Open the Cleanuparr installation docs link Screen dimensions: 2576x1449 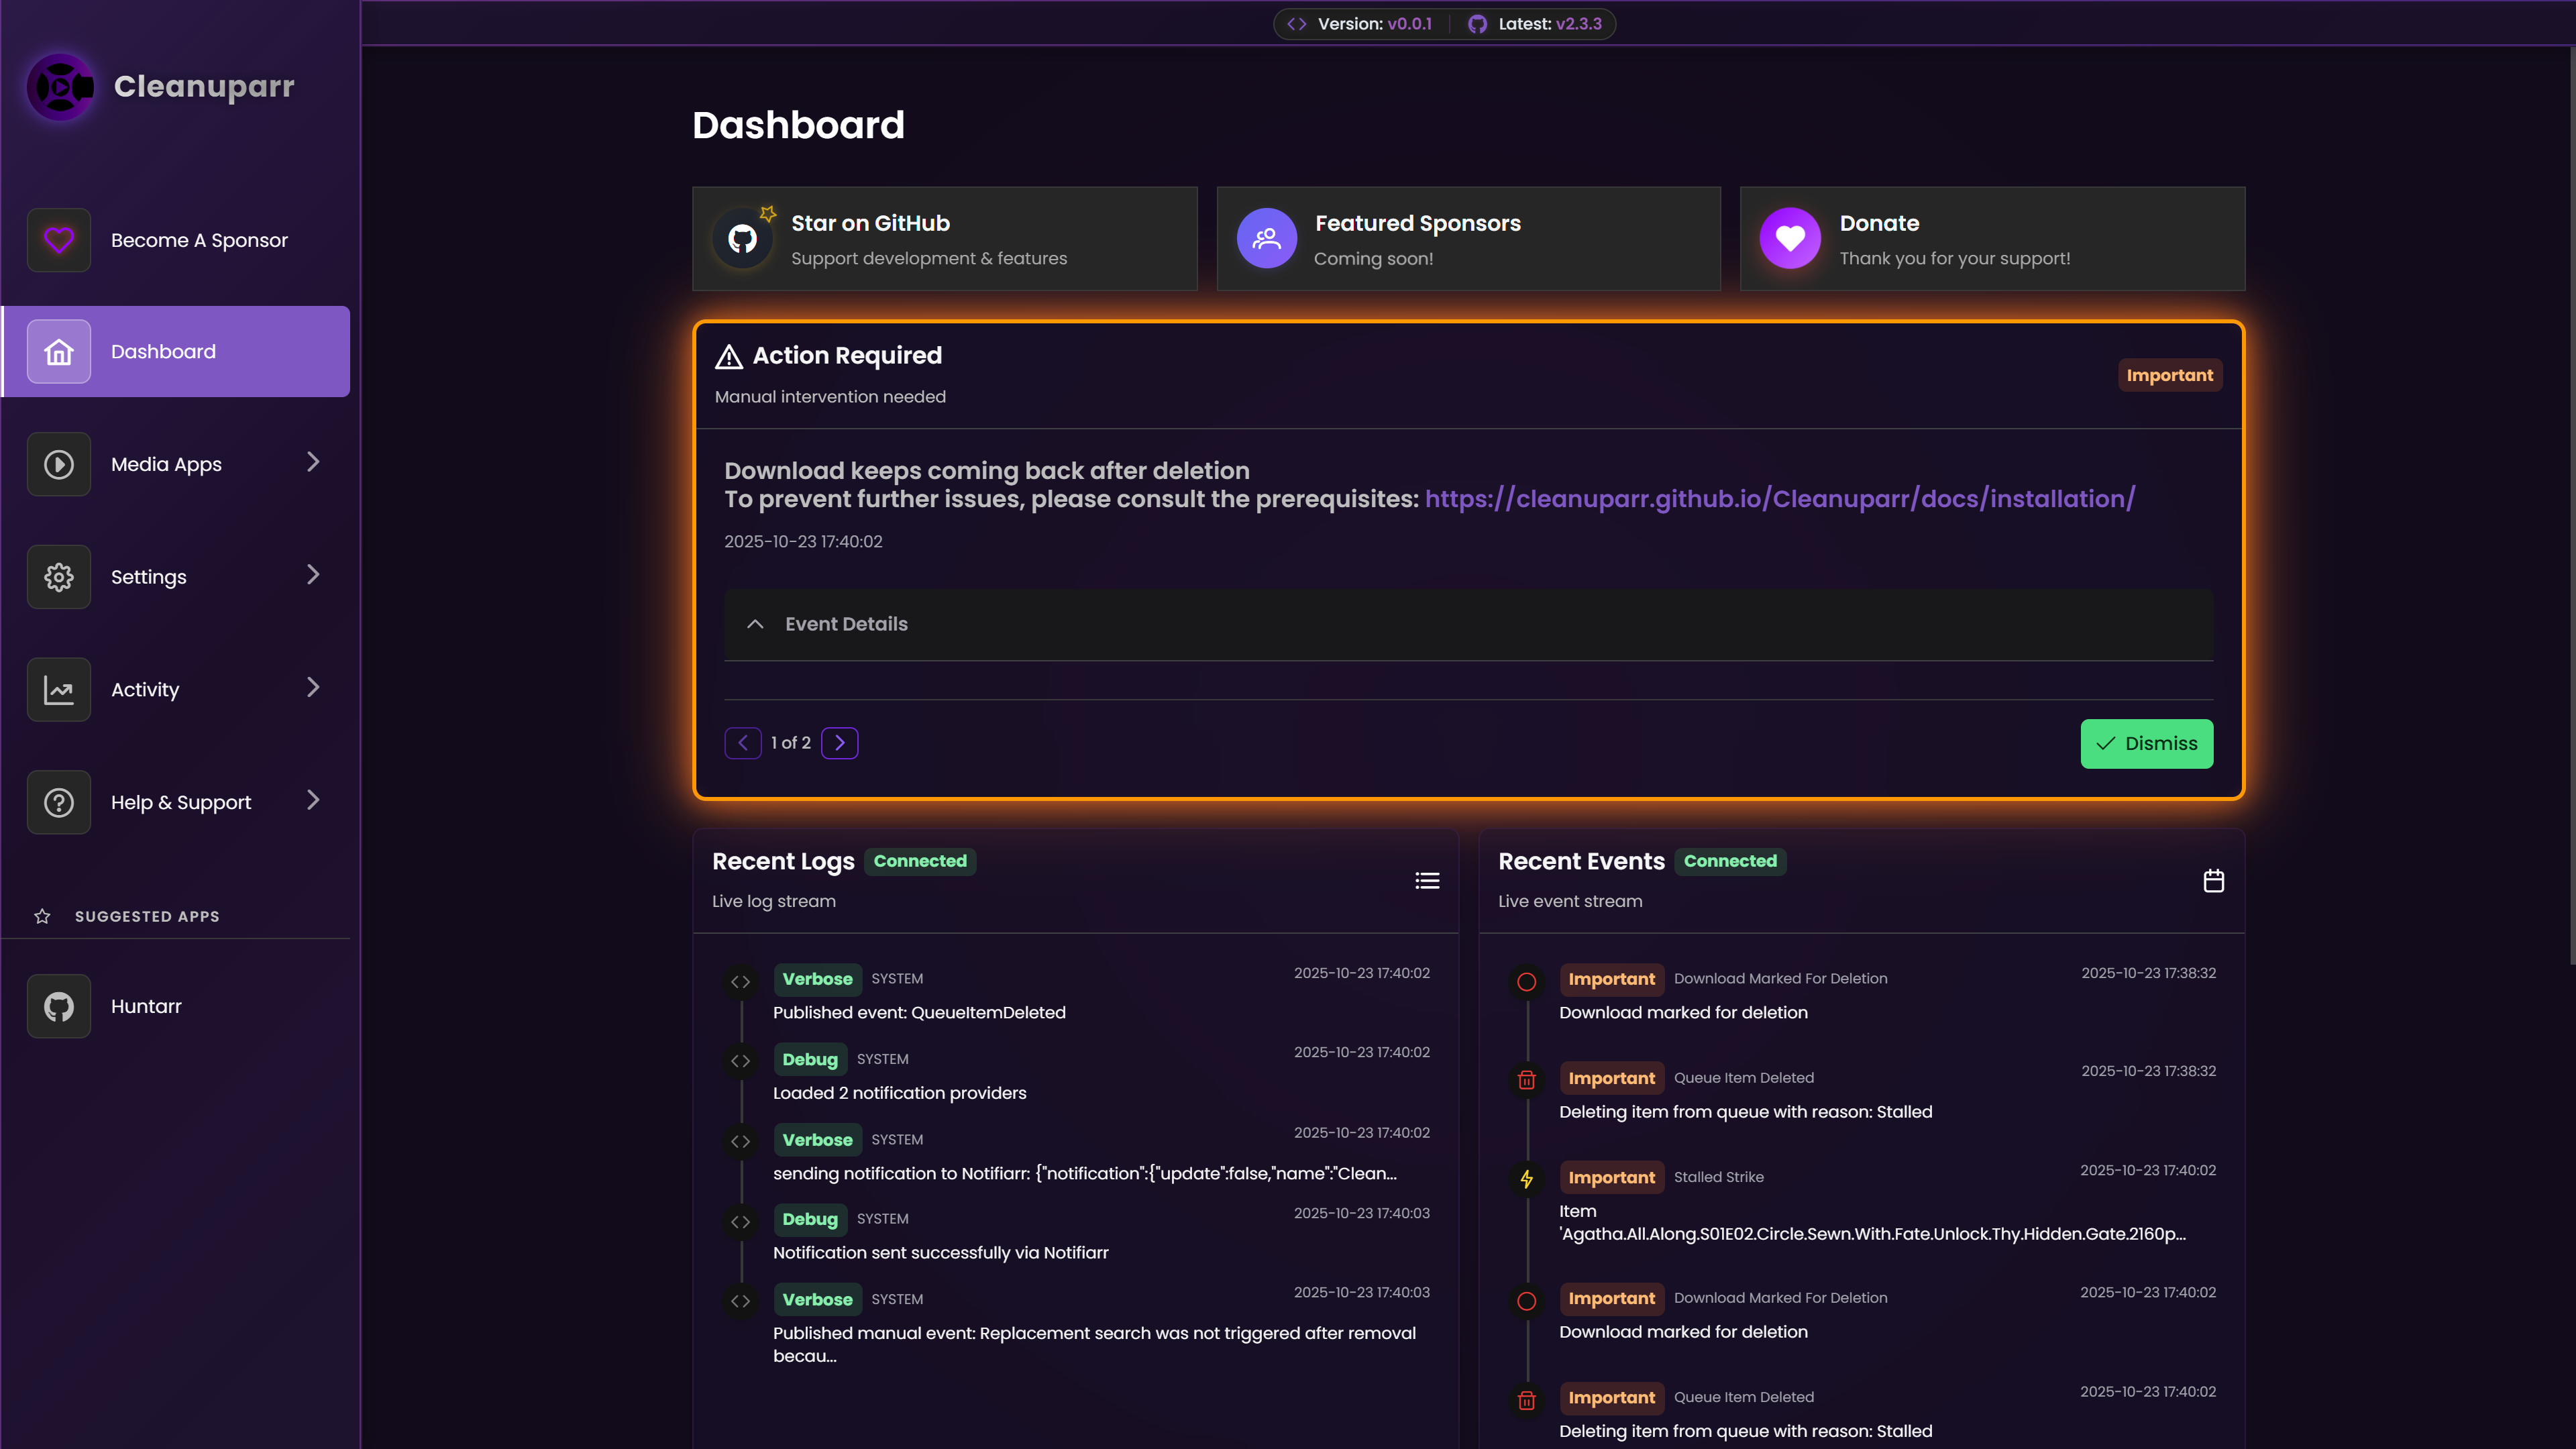[x=1780, y=499]
